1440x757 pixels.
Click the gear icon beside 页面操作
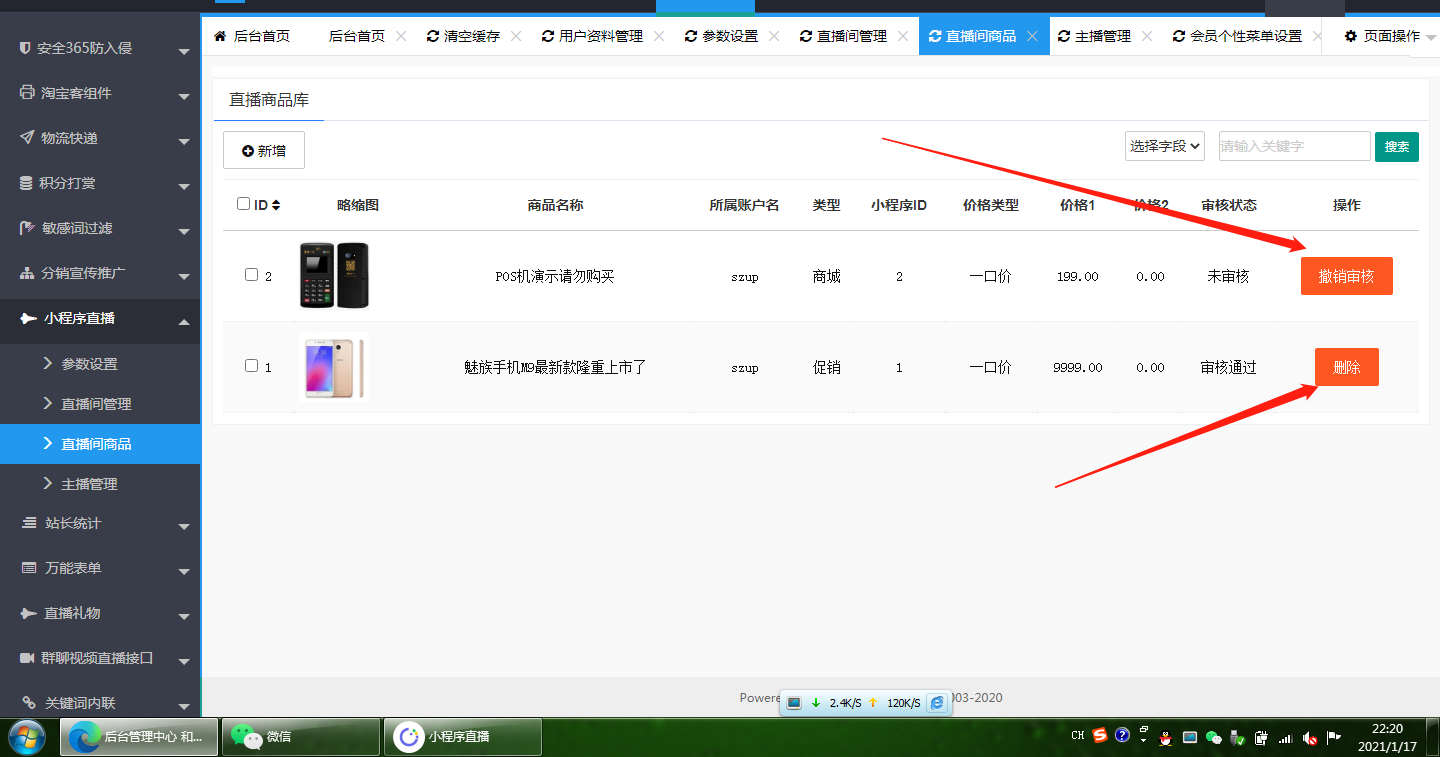point(1351,36)
